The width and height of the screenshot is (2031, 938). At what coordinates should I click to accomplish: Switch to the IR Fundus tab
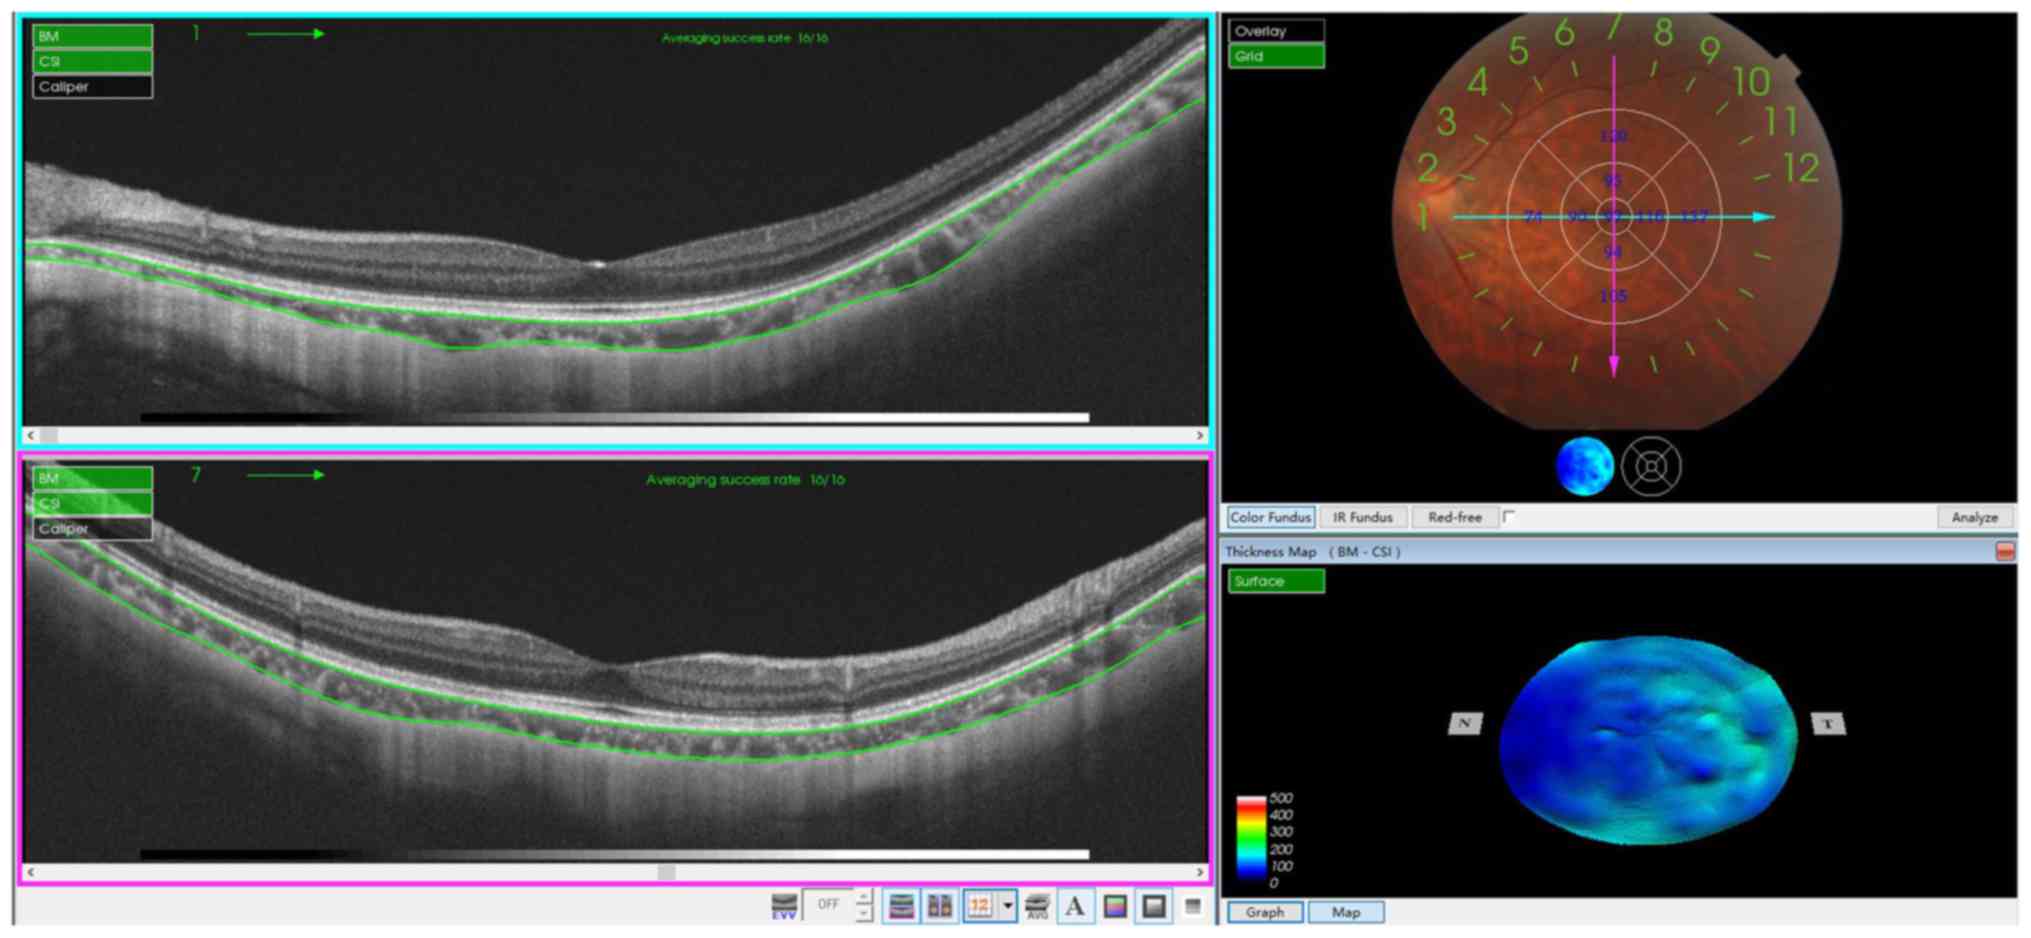point(1362,517)
